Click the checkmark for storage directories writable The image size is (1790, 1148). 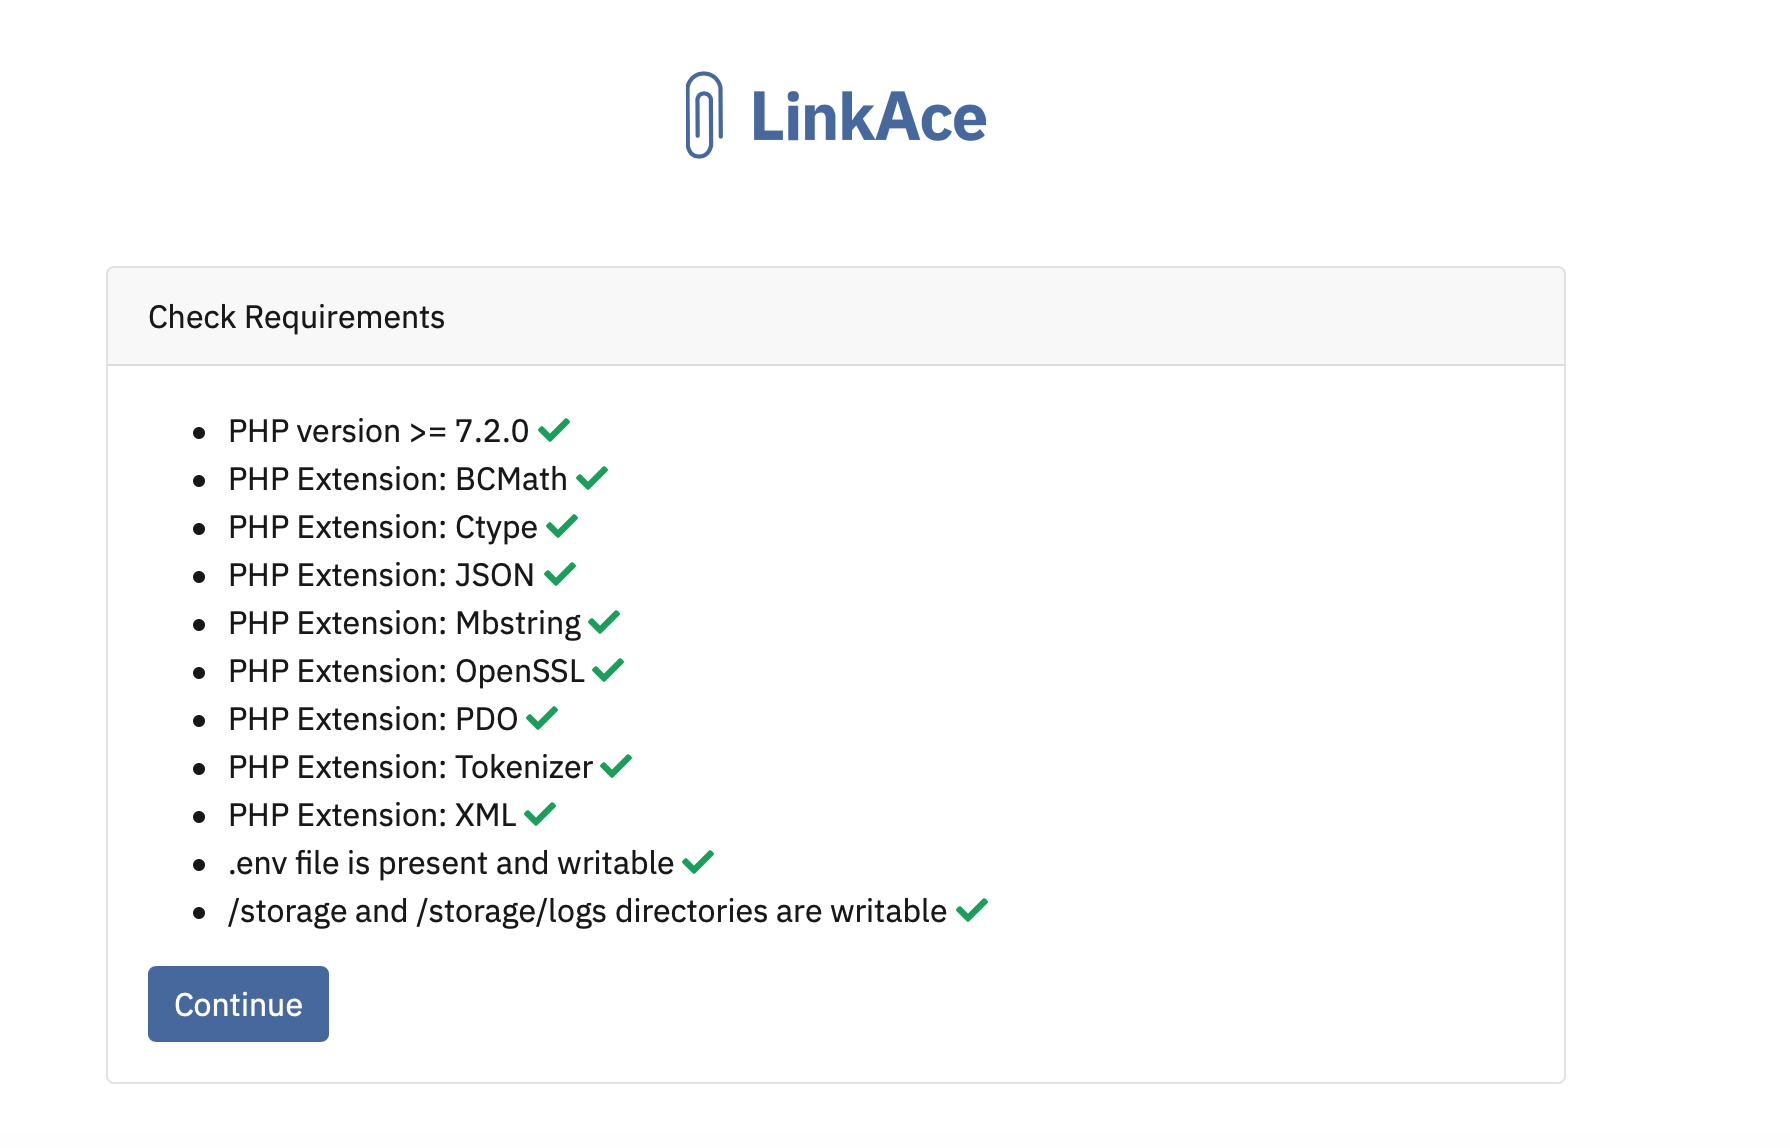(x=972, y=909)
